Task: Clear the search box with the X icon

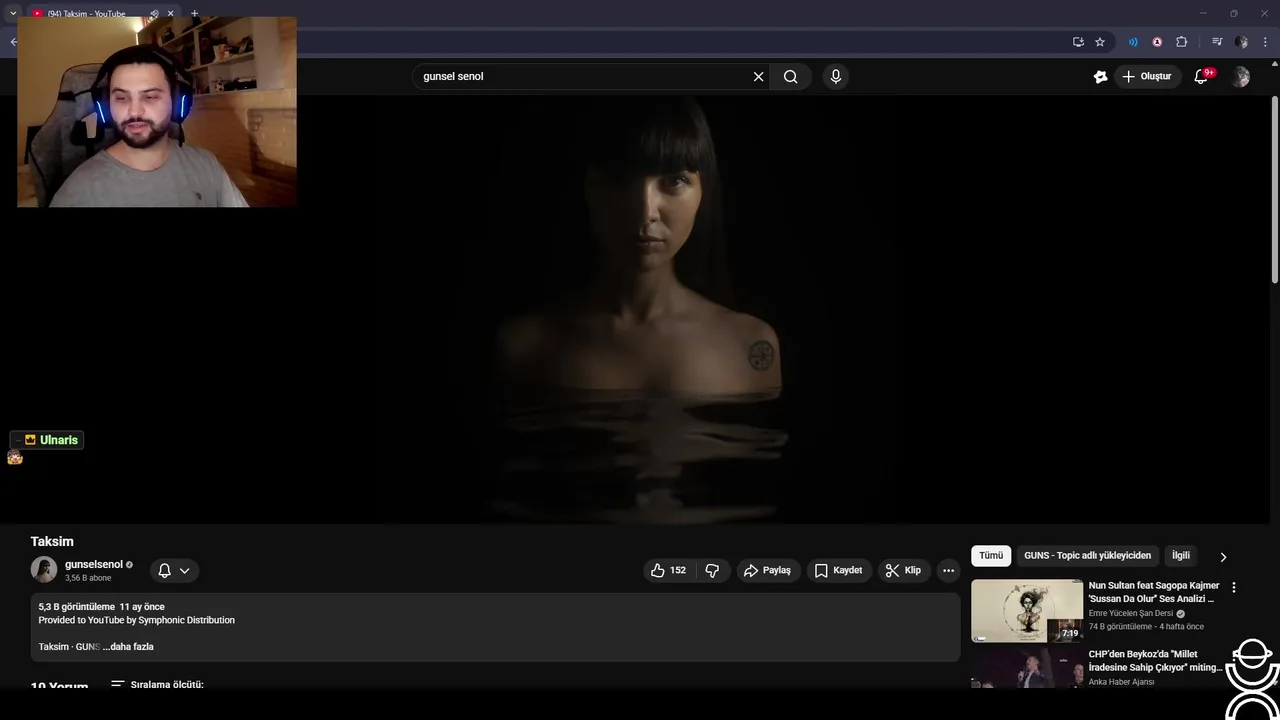Action: tap(758, 76)
